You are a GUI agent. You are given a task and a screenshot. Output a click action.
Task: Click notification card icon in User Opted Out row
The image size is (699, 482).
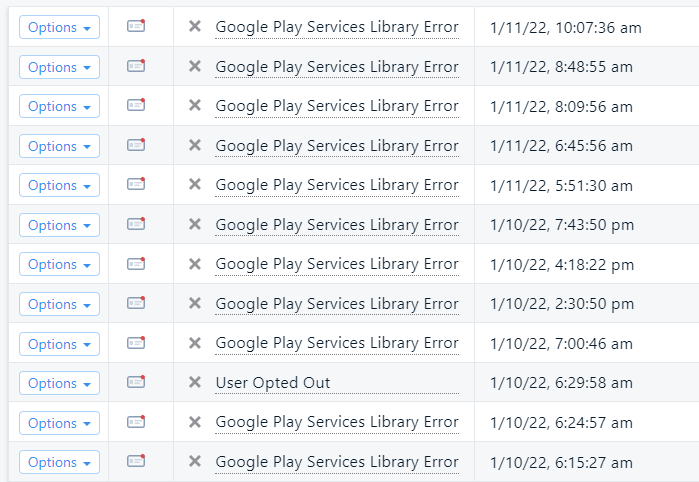(136, 382)
